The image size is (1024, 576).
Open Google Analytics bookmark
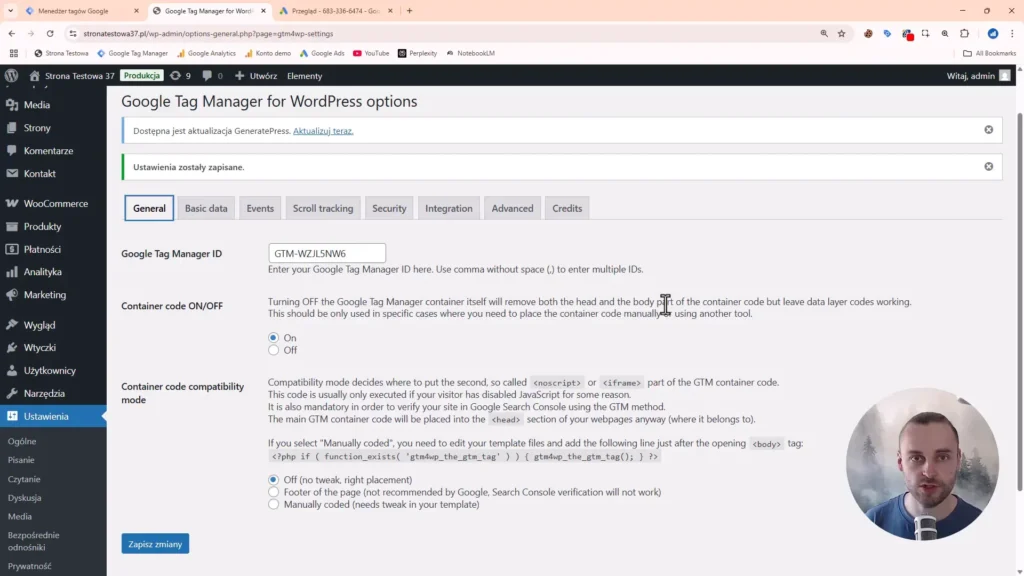pyautogui.click(x=206, y=53)
